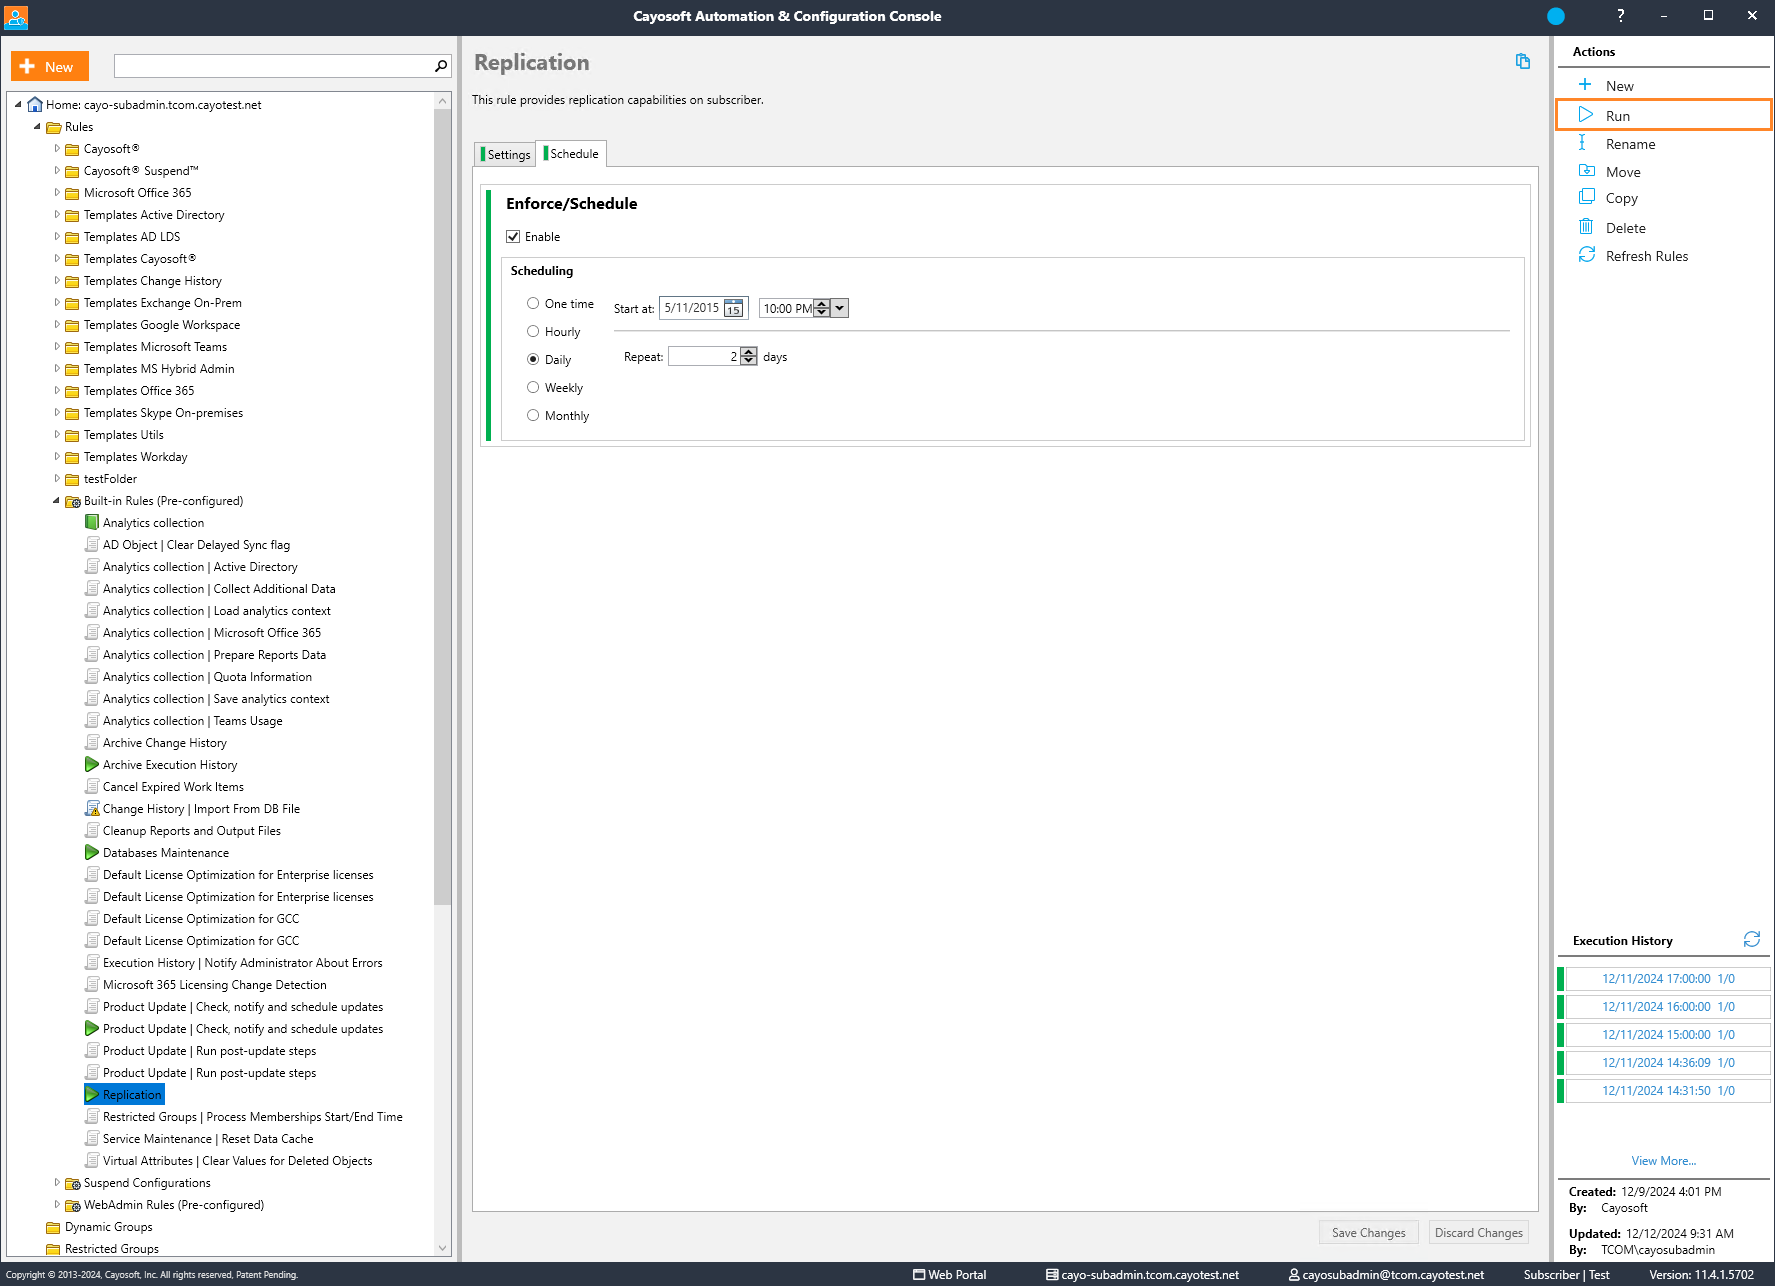This screenshot has height=1286, width=1775.
Task: Click the Rename icon in Actions
Action: pos(1582,143)
